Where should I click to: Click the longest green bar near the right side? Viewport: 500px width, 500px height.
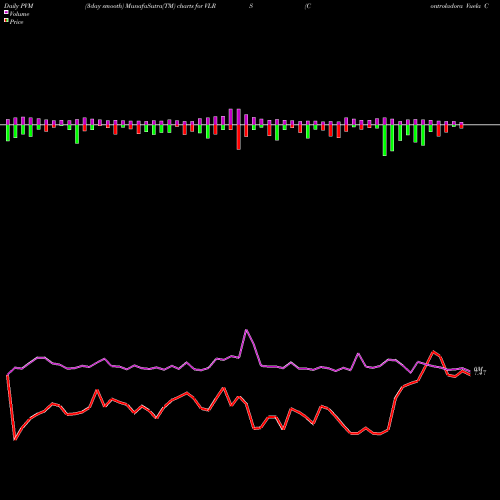pyautogui.click(x=385, y=140)
